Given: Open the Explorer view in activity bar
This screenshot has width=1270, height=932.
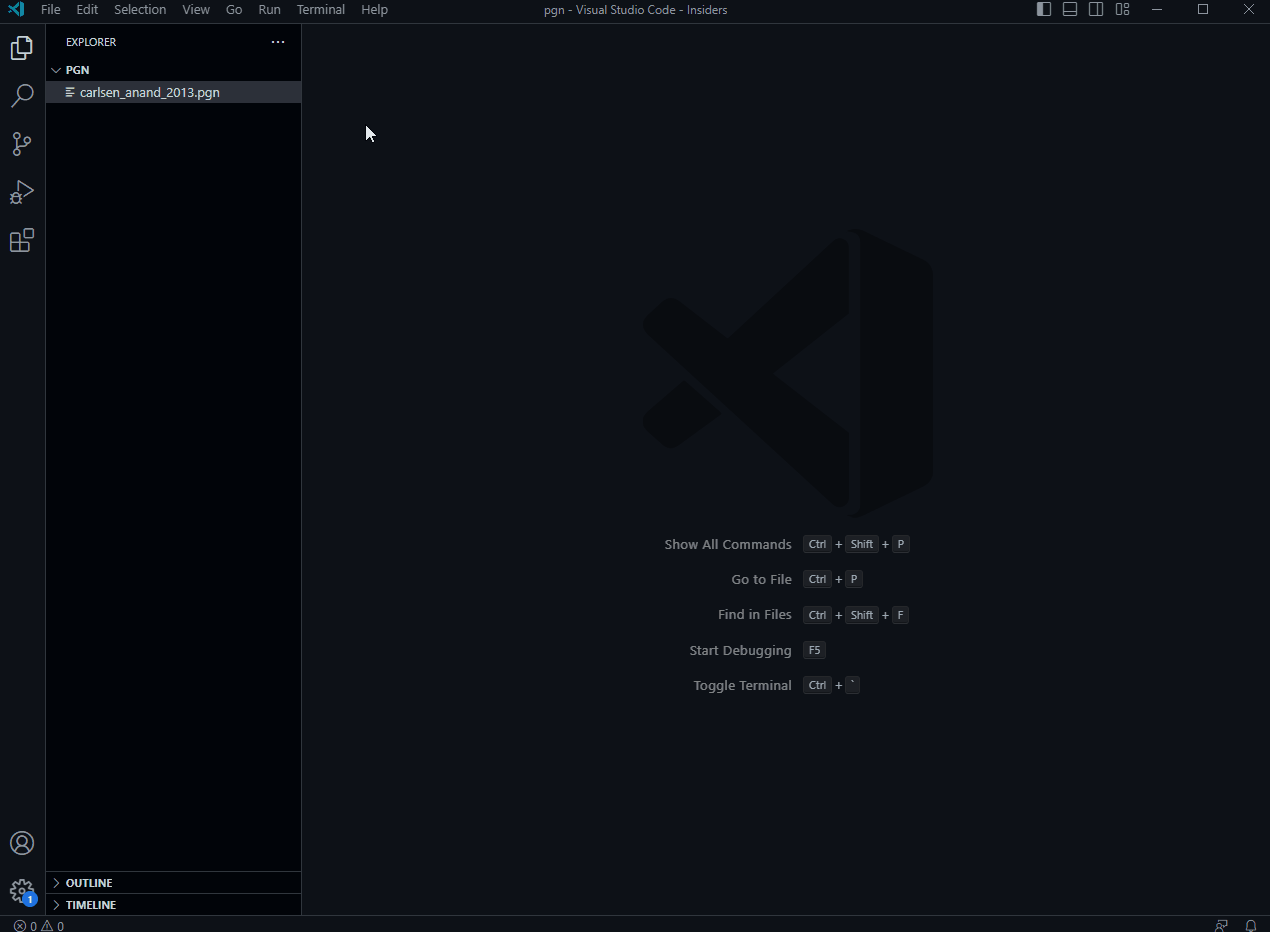Looking at the screenshot, I should [22, 48].
